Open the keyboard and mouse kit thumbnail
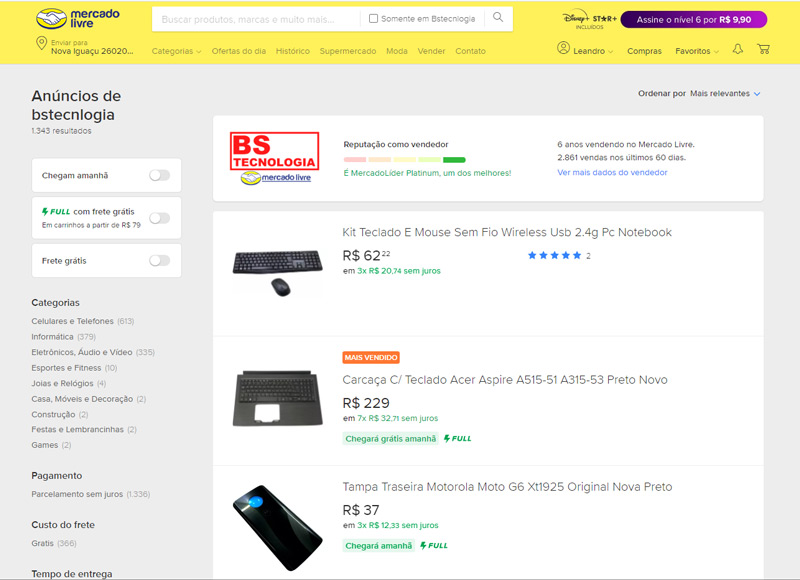Screen dimensions: 800x580 pyautogui.click(x=277, y=272)
